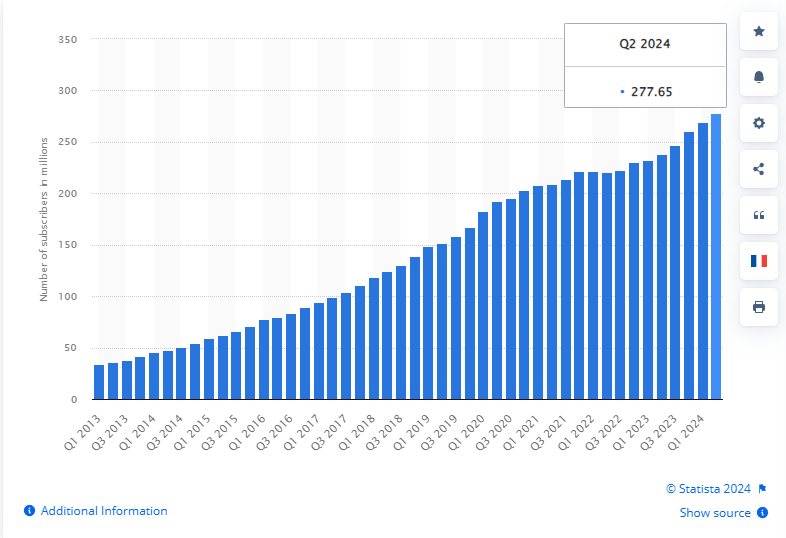The image size is (786, 538).
Task: Select the highlighted Q2 2024 bar
Action: pyautogui.click(x=716, y=257)
